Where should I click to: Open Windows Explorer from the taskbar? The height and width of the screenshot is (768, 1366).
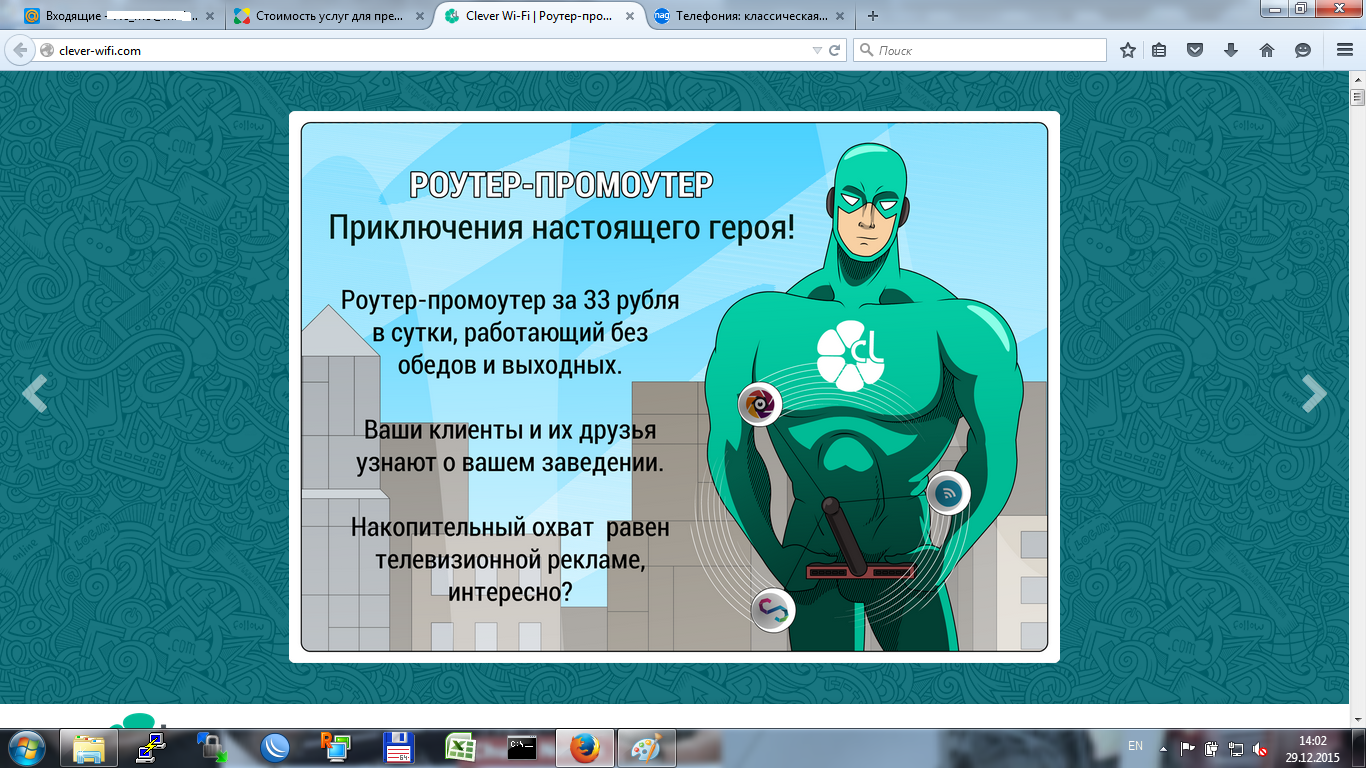[89, 748]
